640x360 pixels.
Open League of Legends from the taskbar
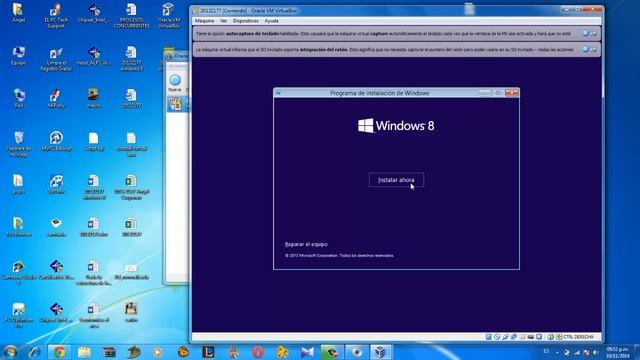click(208, 352)
